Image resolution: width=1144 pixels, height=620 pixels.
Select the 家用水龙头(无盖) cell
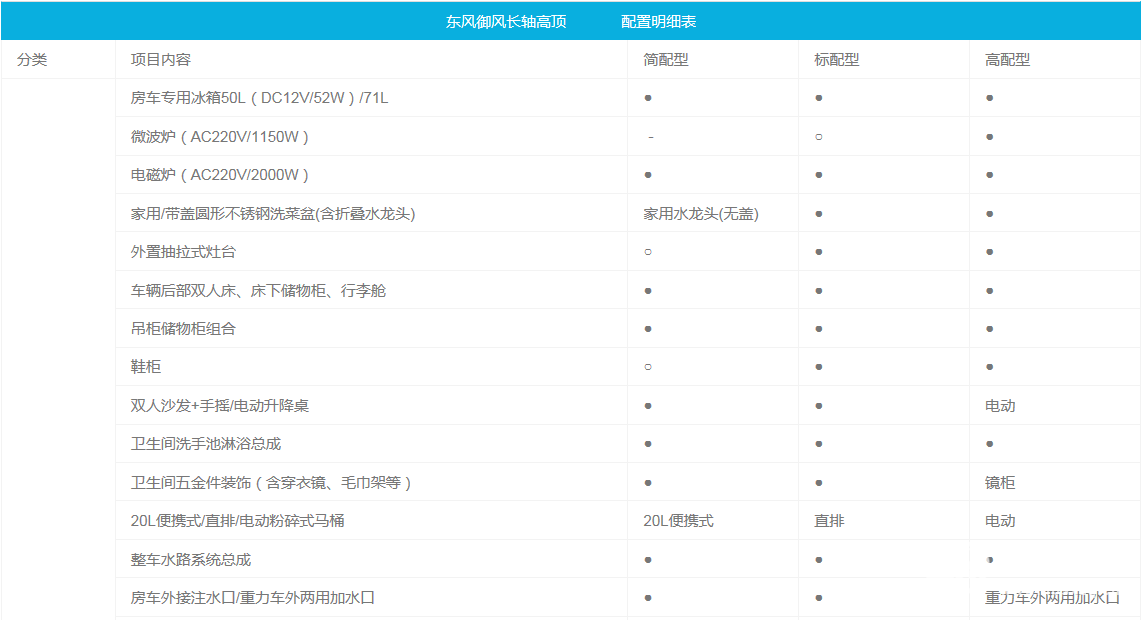700,214
